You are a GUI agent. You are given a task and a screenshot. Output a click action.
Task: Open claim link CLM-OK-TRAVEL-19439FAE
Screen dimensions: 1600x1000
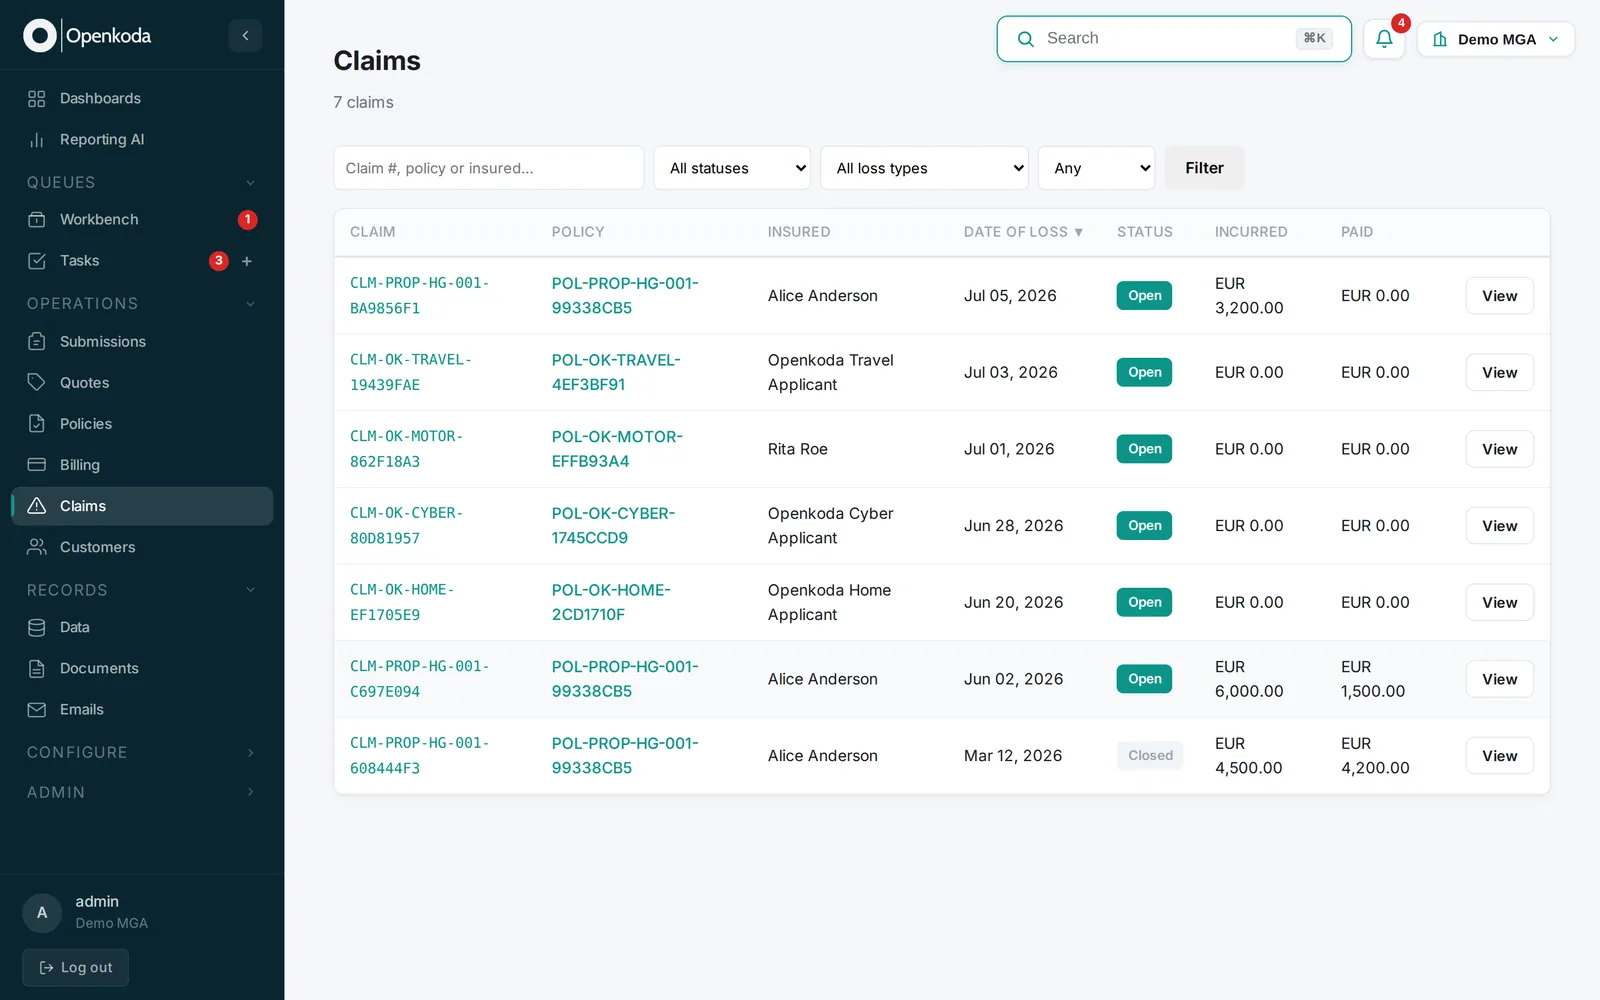(x=410, y=372)
